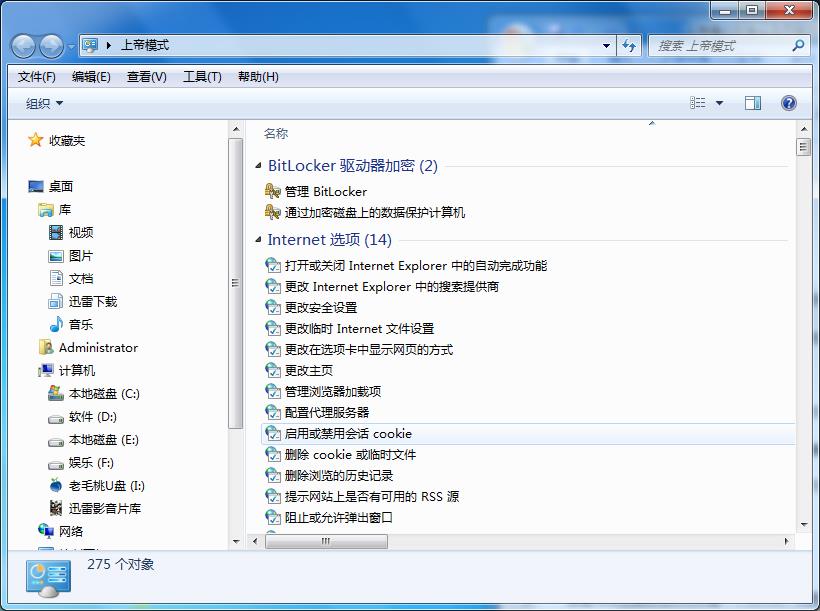
Task: Open 打开或关闭 Internet Explorer 中的自动完成功能
Action: click(x=416, y=266)
